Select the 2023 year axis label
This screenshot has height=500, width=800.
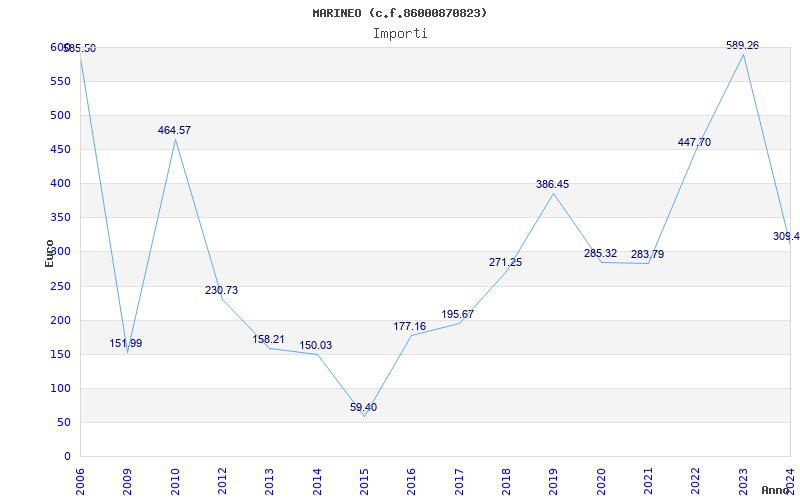(743, 481)
